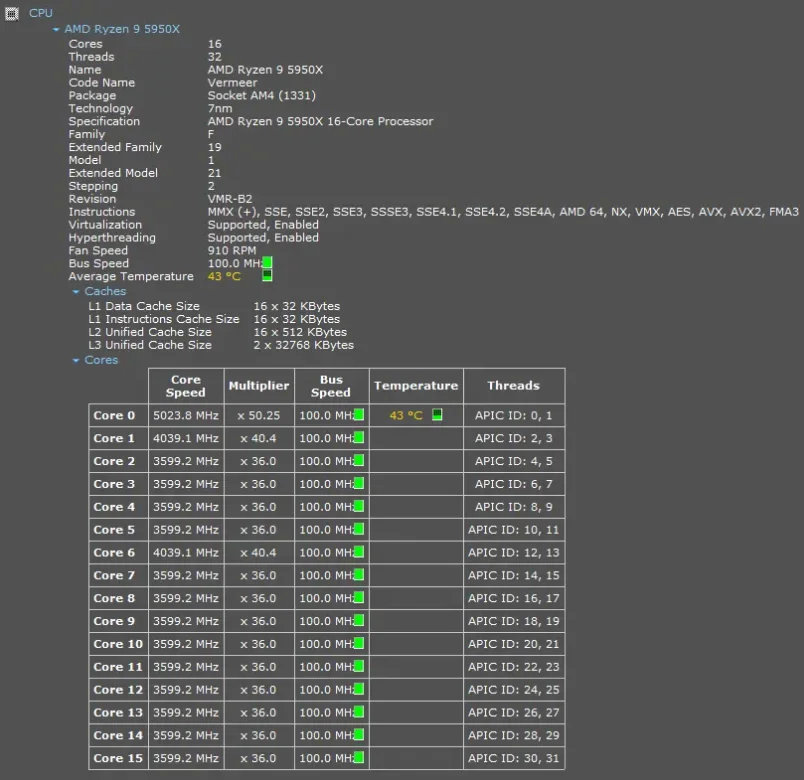
Task: Click the APIC ID: 0, 1 cell
Action: [513, 415]
